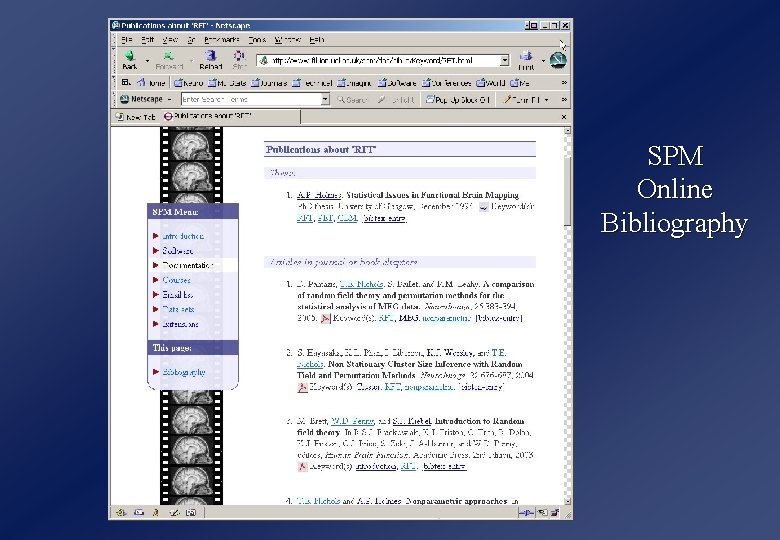This screenshot has width=780, height=540.
Task: Show more search toolbar items via chevron
Action: pyautogui.click(x=564, y=99)
